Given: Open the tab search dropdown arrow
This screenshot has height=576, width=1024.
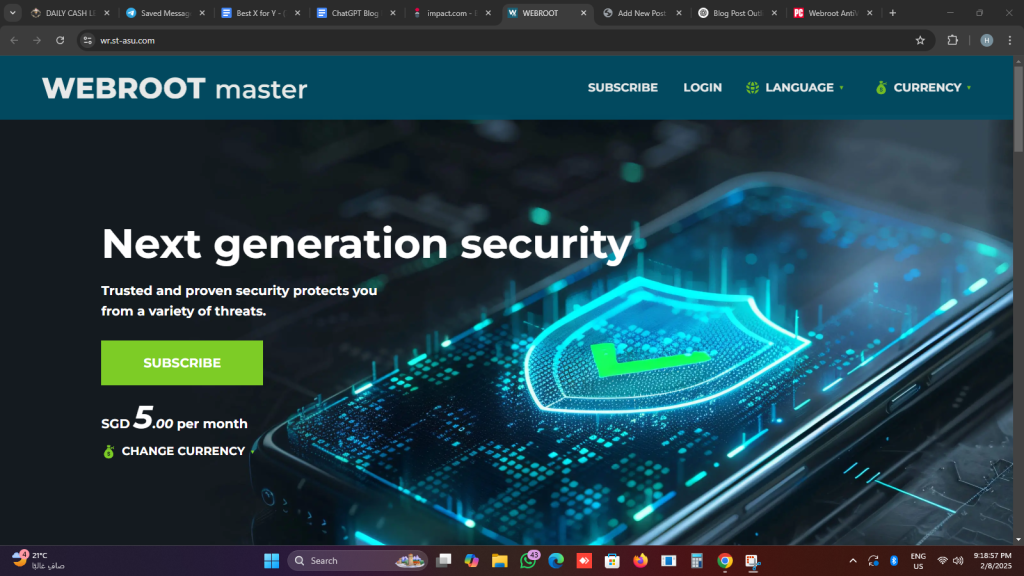Looking at the screenshot, I should [12, 13].
